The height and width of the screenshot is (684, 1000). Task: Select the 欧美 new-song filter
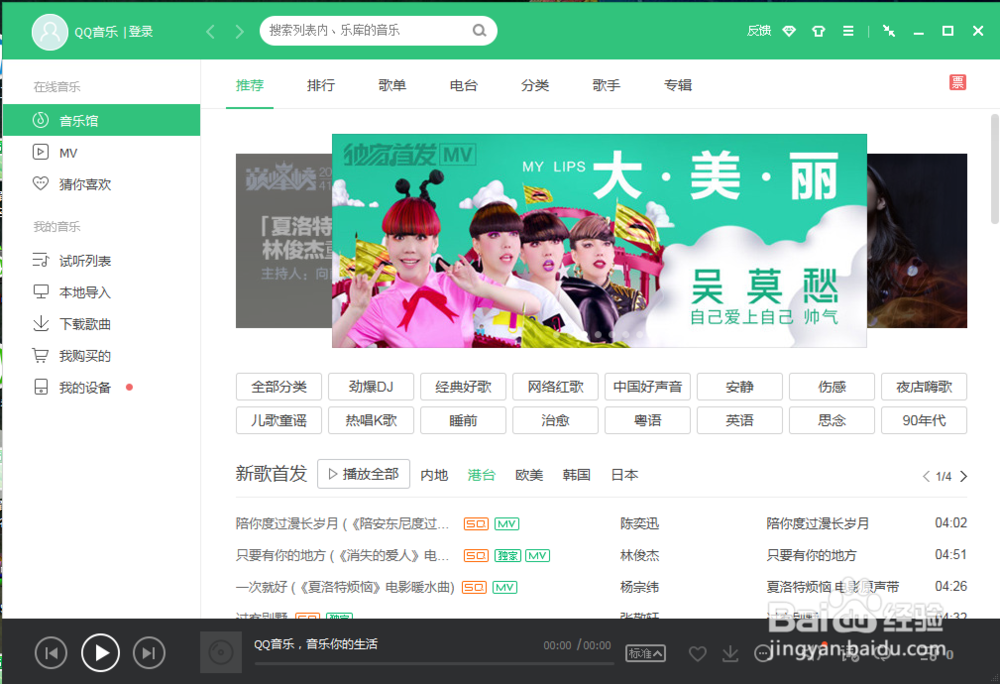tap(529, 475)
